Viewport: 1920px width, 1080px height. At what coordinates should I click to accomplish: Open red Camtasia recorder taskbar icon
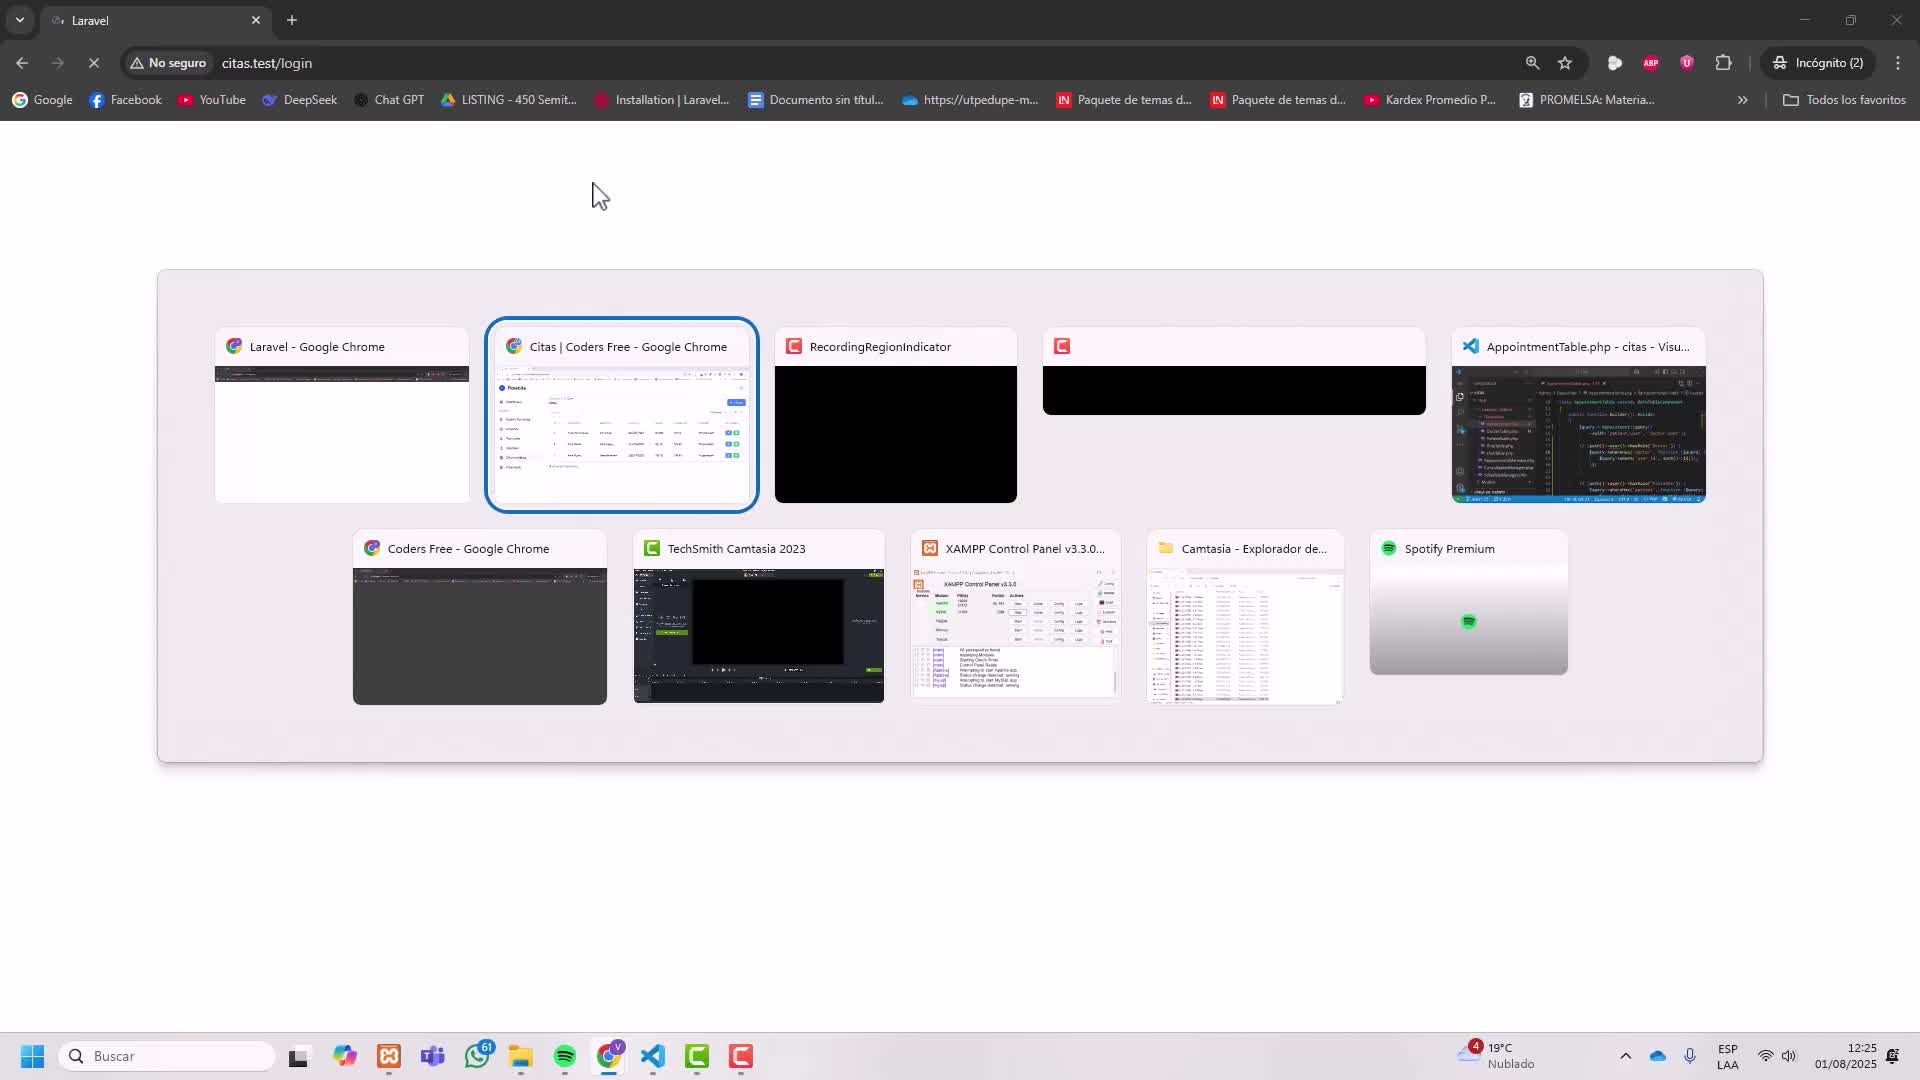pyautogui.click(x=741, y=1056)
